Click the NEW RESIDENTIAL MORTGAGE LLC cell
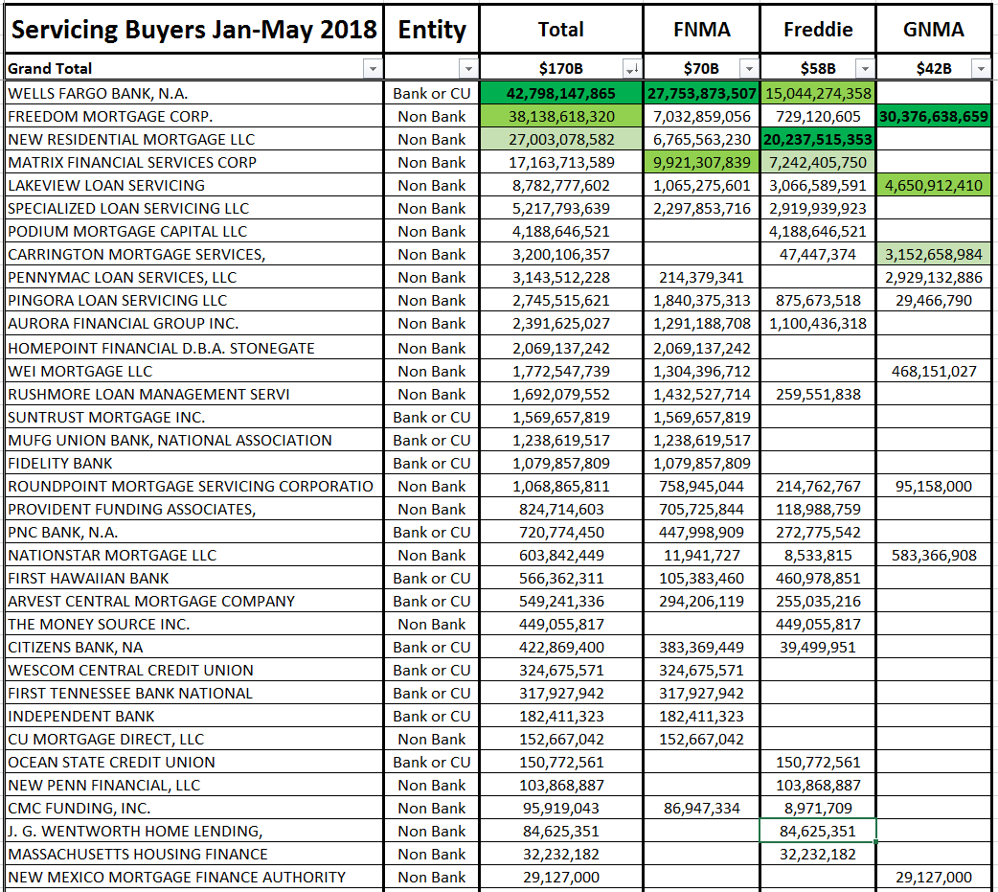This screenshot has width=998, height=892. (194, 139)
